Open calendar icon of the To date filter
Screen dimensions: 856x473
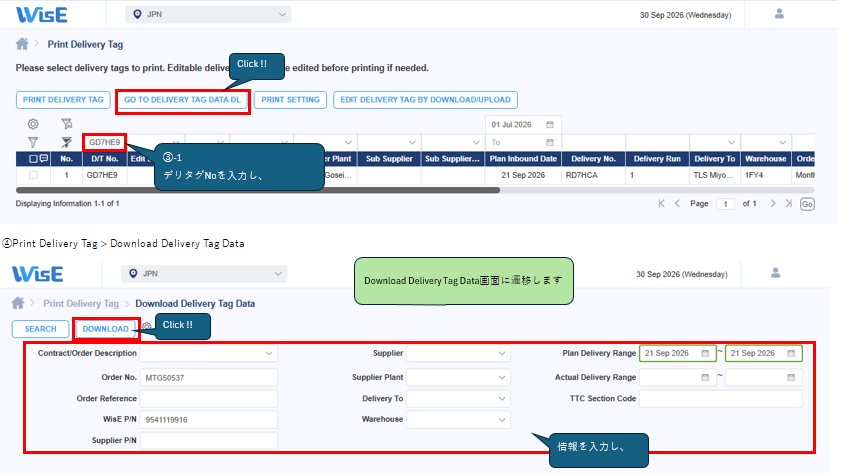tap(550, 143)
